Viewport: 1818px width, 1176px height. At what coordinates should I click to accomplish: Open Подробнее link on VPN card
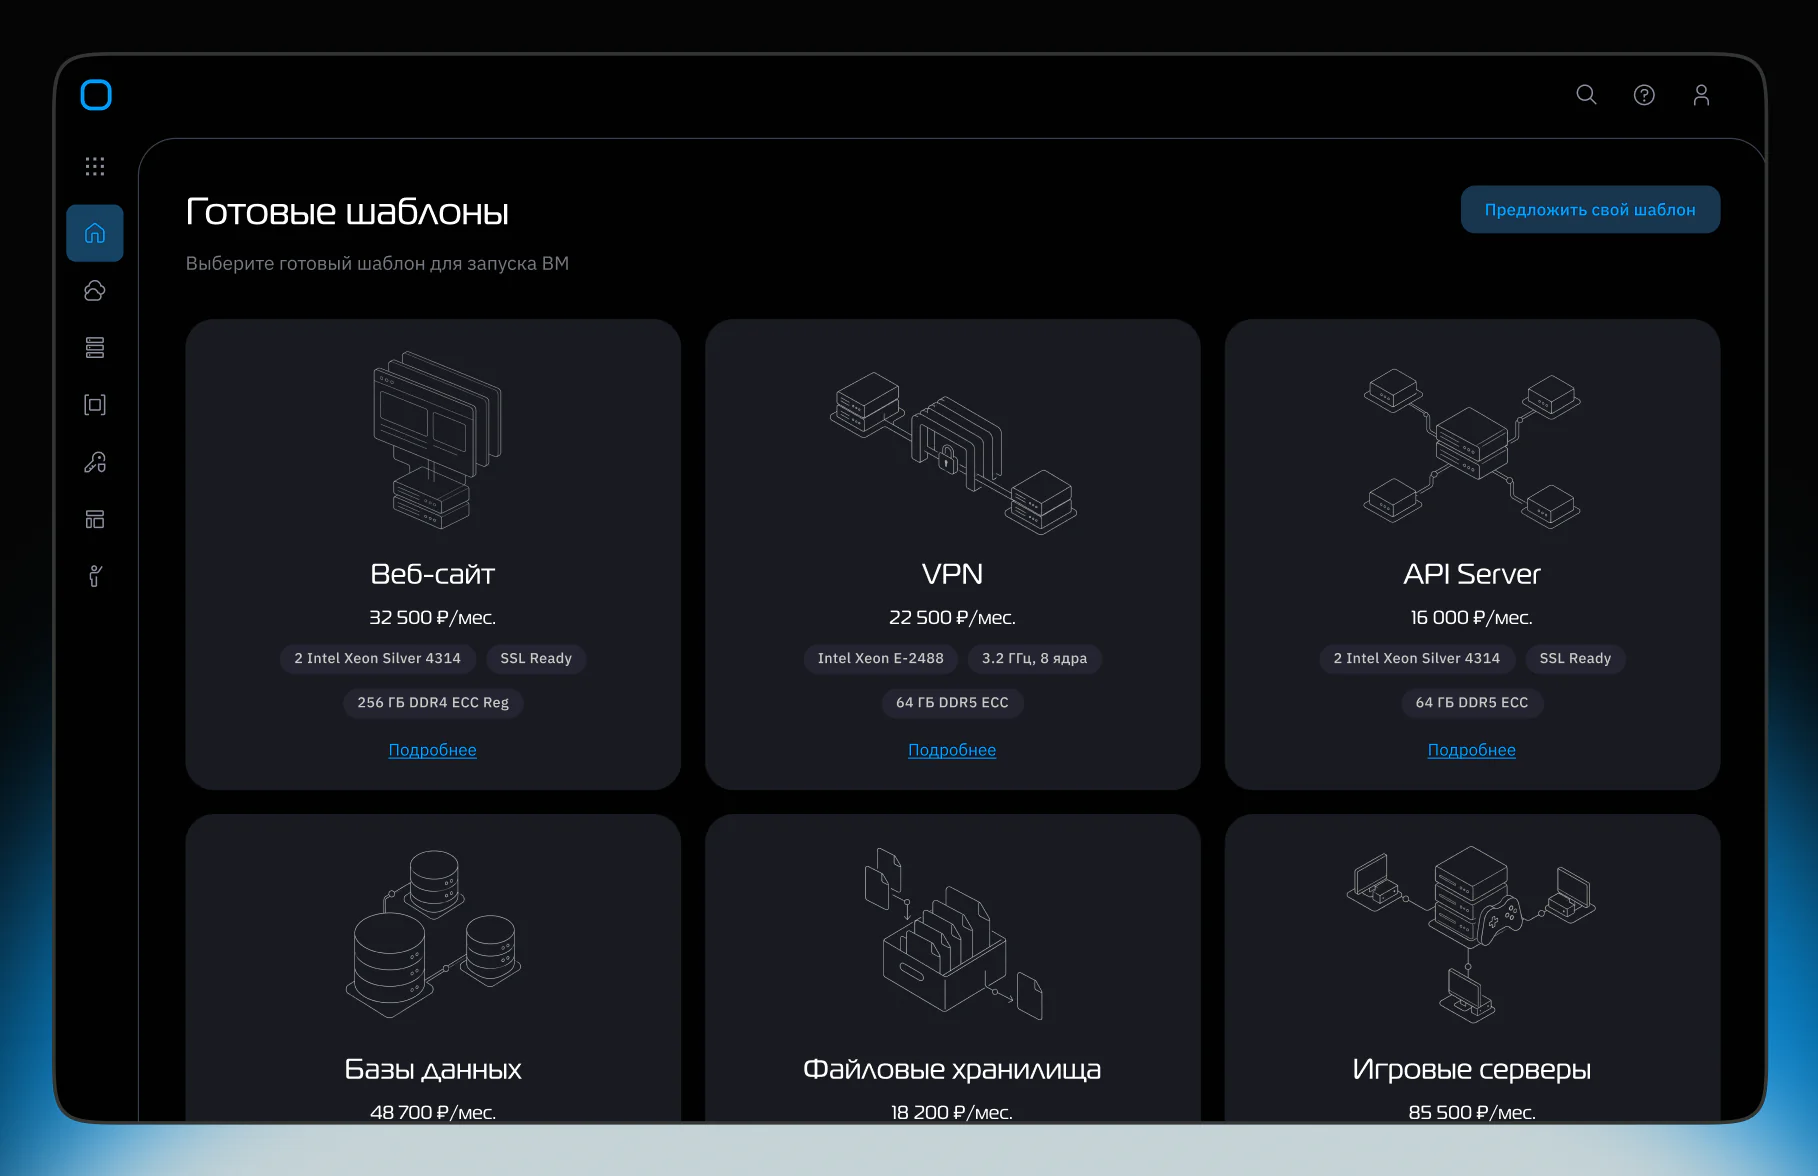pyautogui.click(x=952, y=750)
